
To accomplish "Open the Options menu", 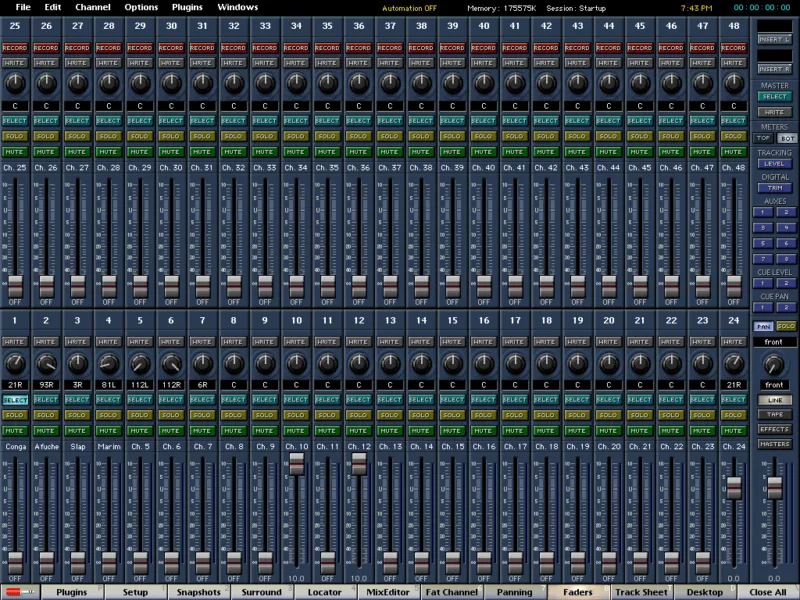I will click(x=141, y=7).
